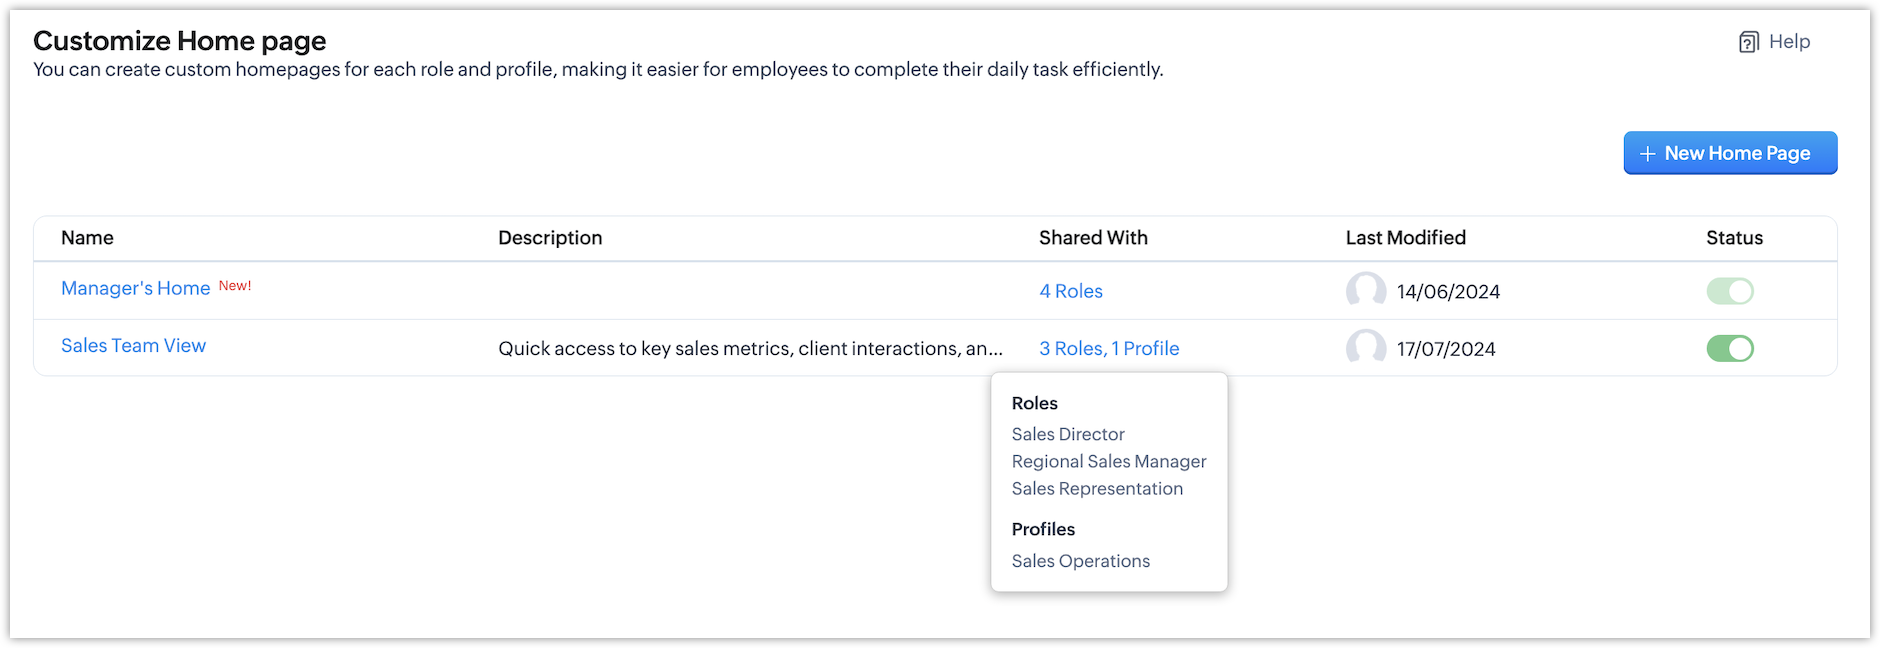The image size is (1880, 648).
Task: Select Regional Sales Manager in popup
Action: [1108, 461]
